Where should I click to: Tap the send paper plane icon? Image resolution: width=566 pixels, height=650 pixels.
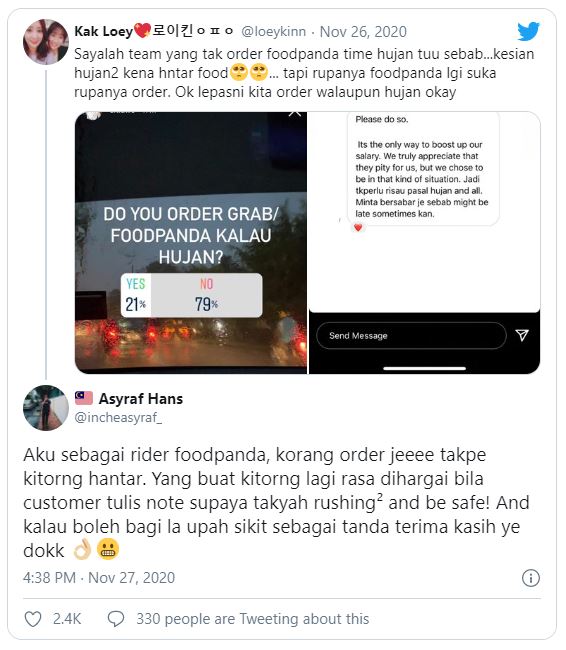pyautogui.click(x=522, y=335)
